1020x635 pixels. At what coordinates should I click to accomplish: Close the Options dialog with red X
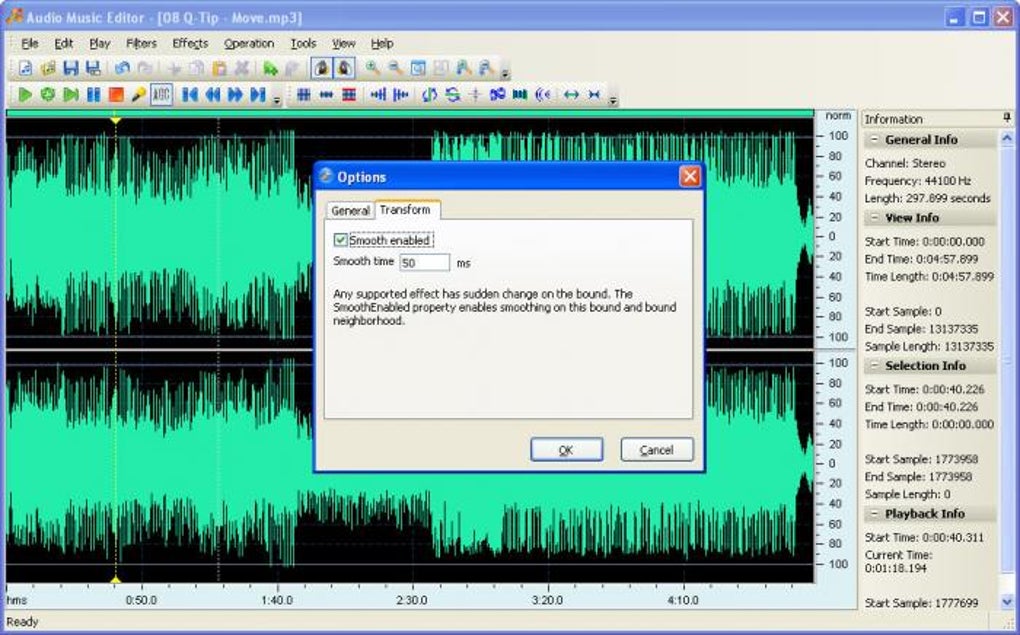coord(690,176)
